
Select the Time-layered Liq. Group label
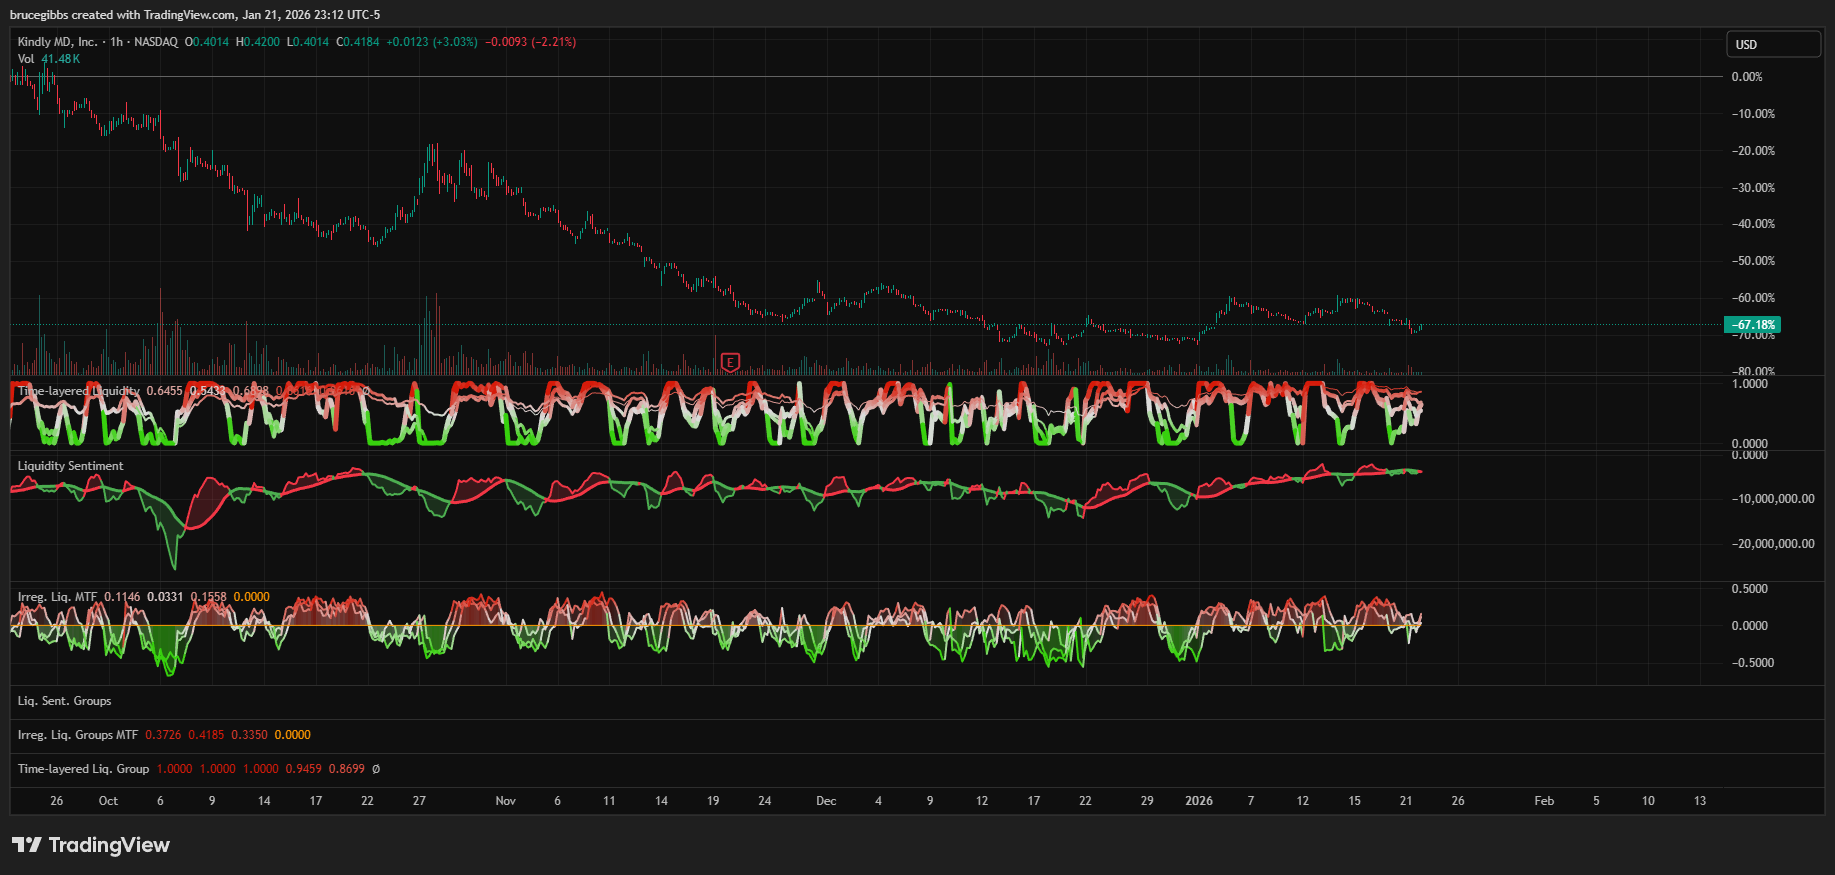point(83,769)
